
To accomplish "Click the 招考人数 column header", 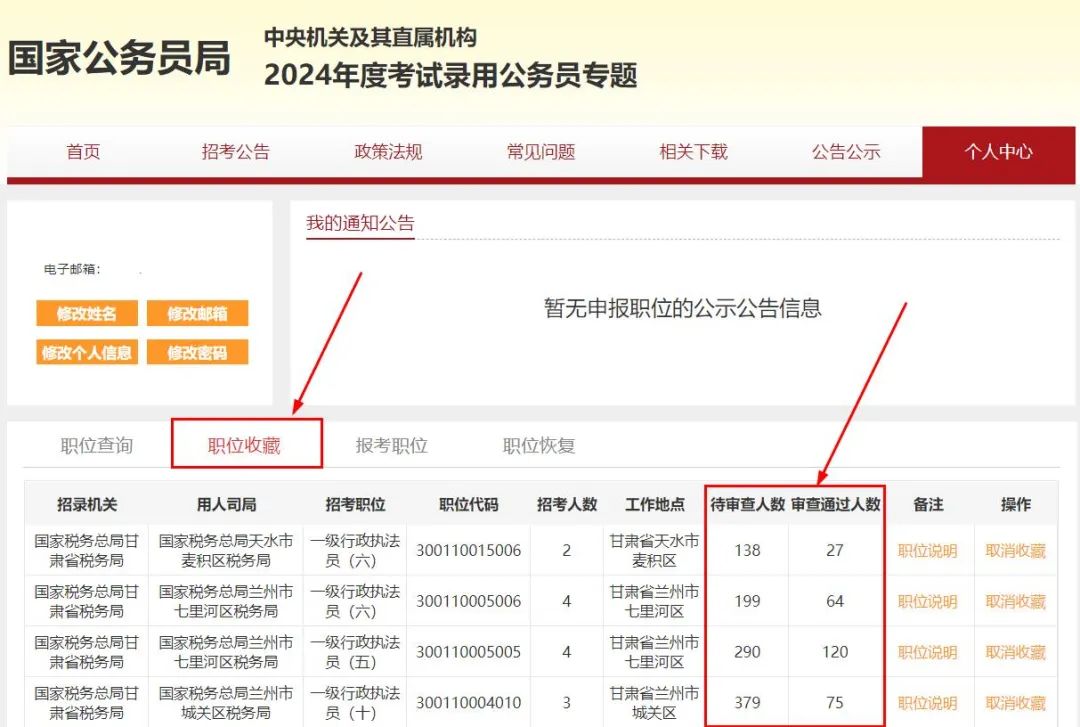I will tap(567, 504).
